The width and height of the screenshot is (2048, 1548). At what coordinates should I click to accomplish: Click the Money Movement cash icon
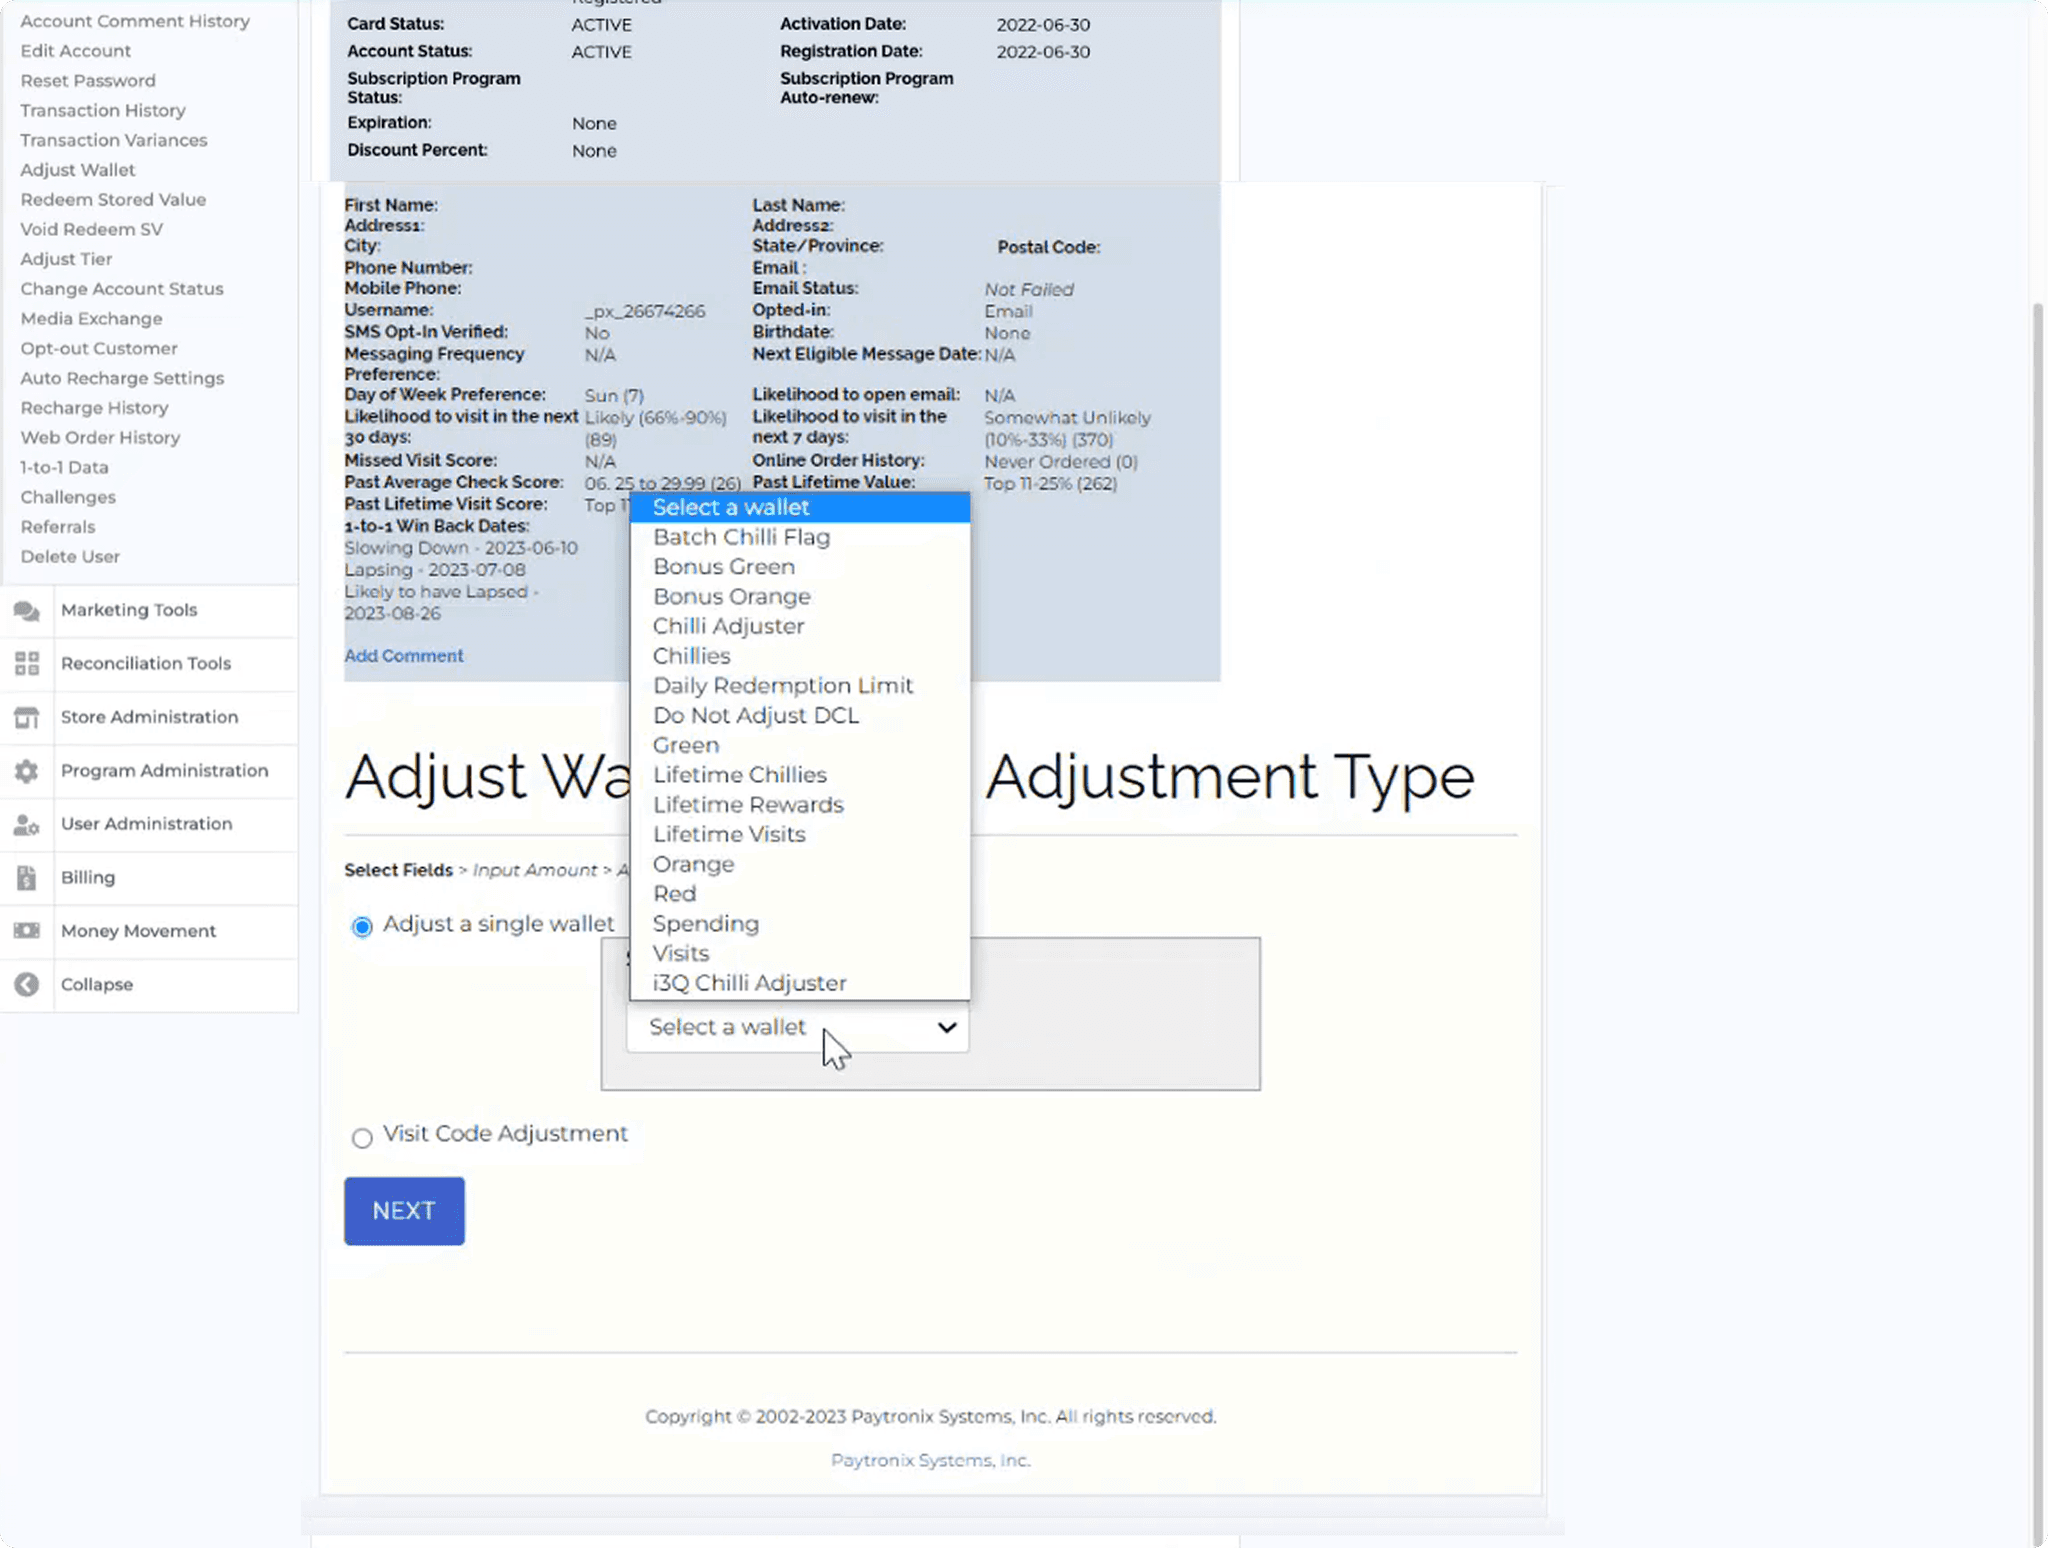tap(27, 931)
